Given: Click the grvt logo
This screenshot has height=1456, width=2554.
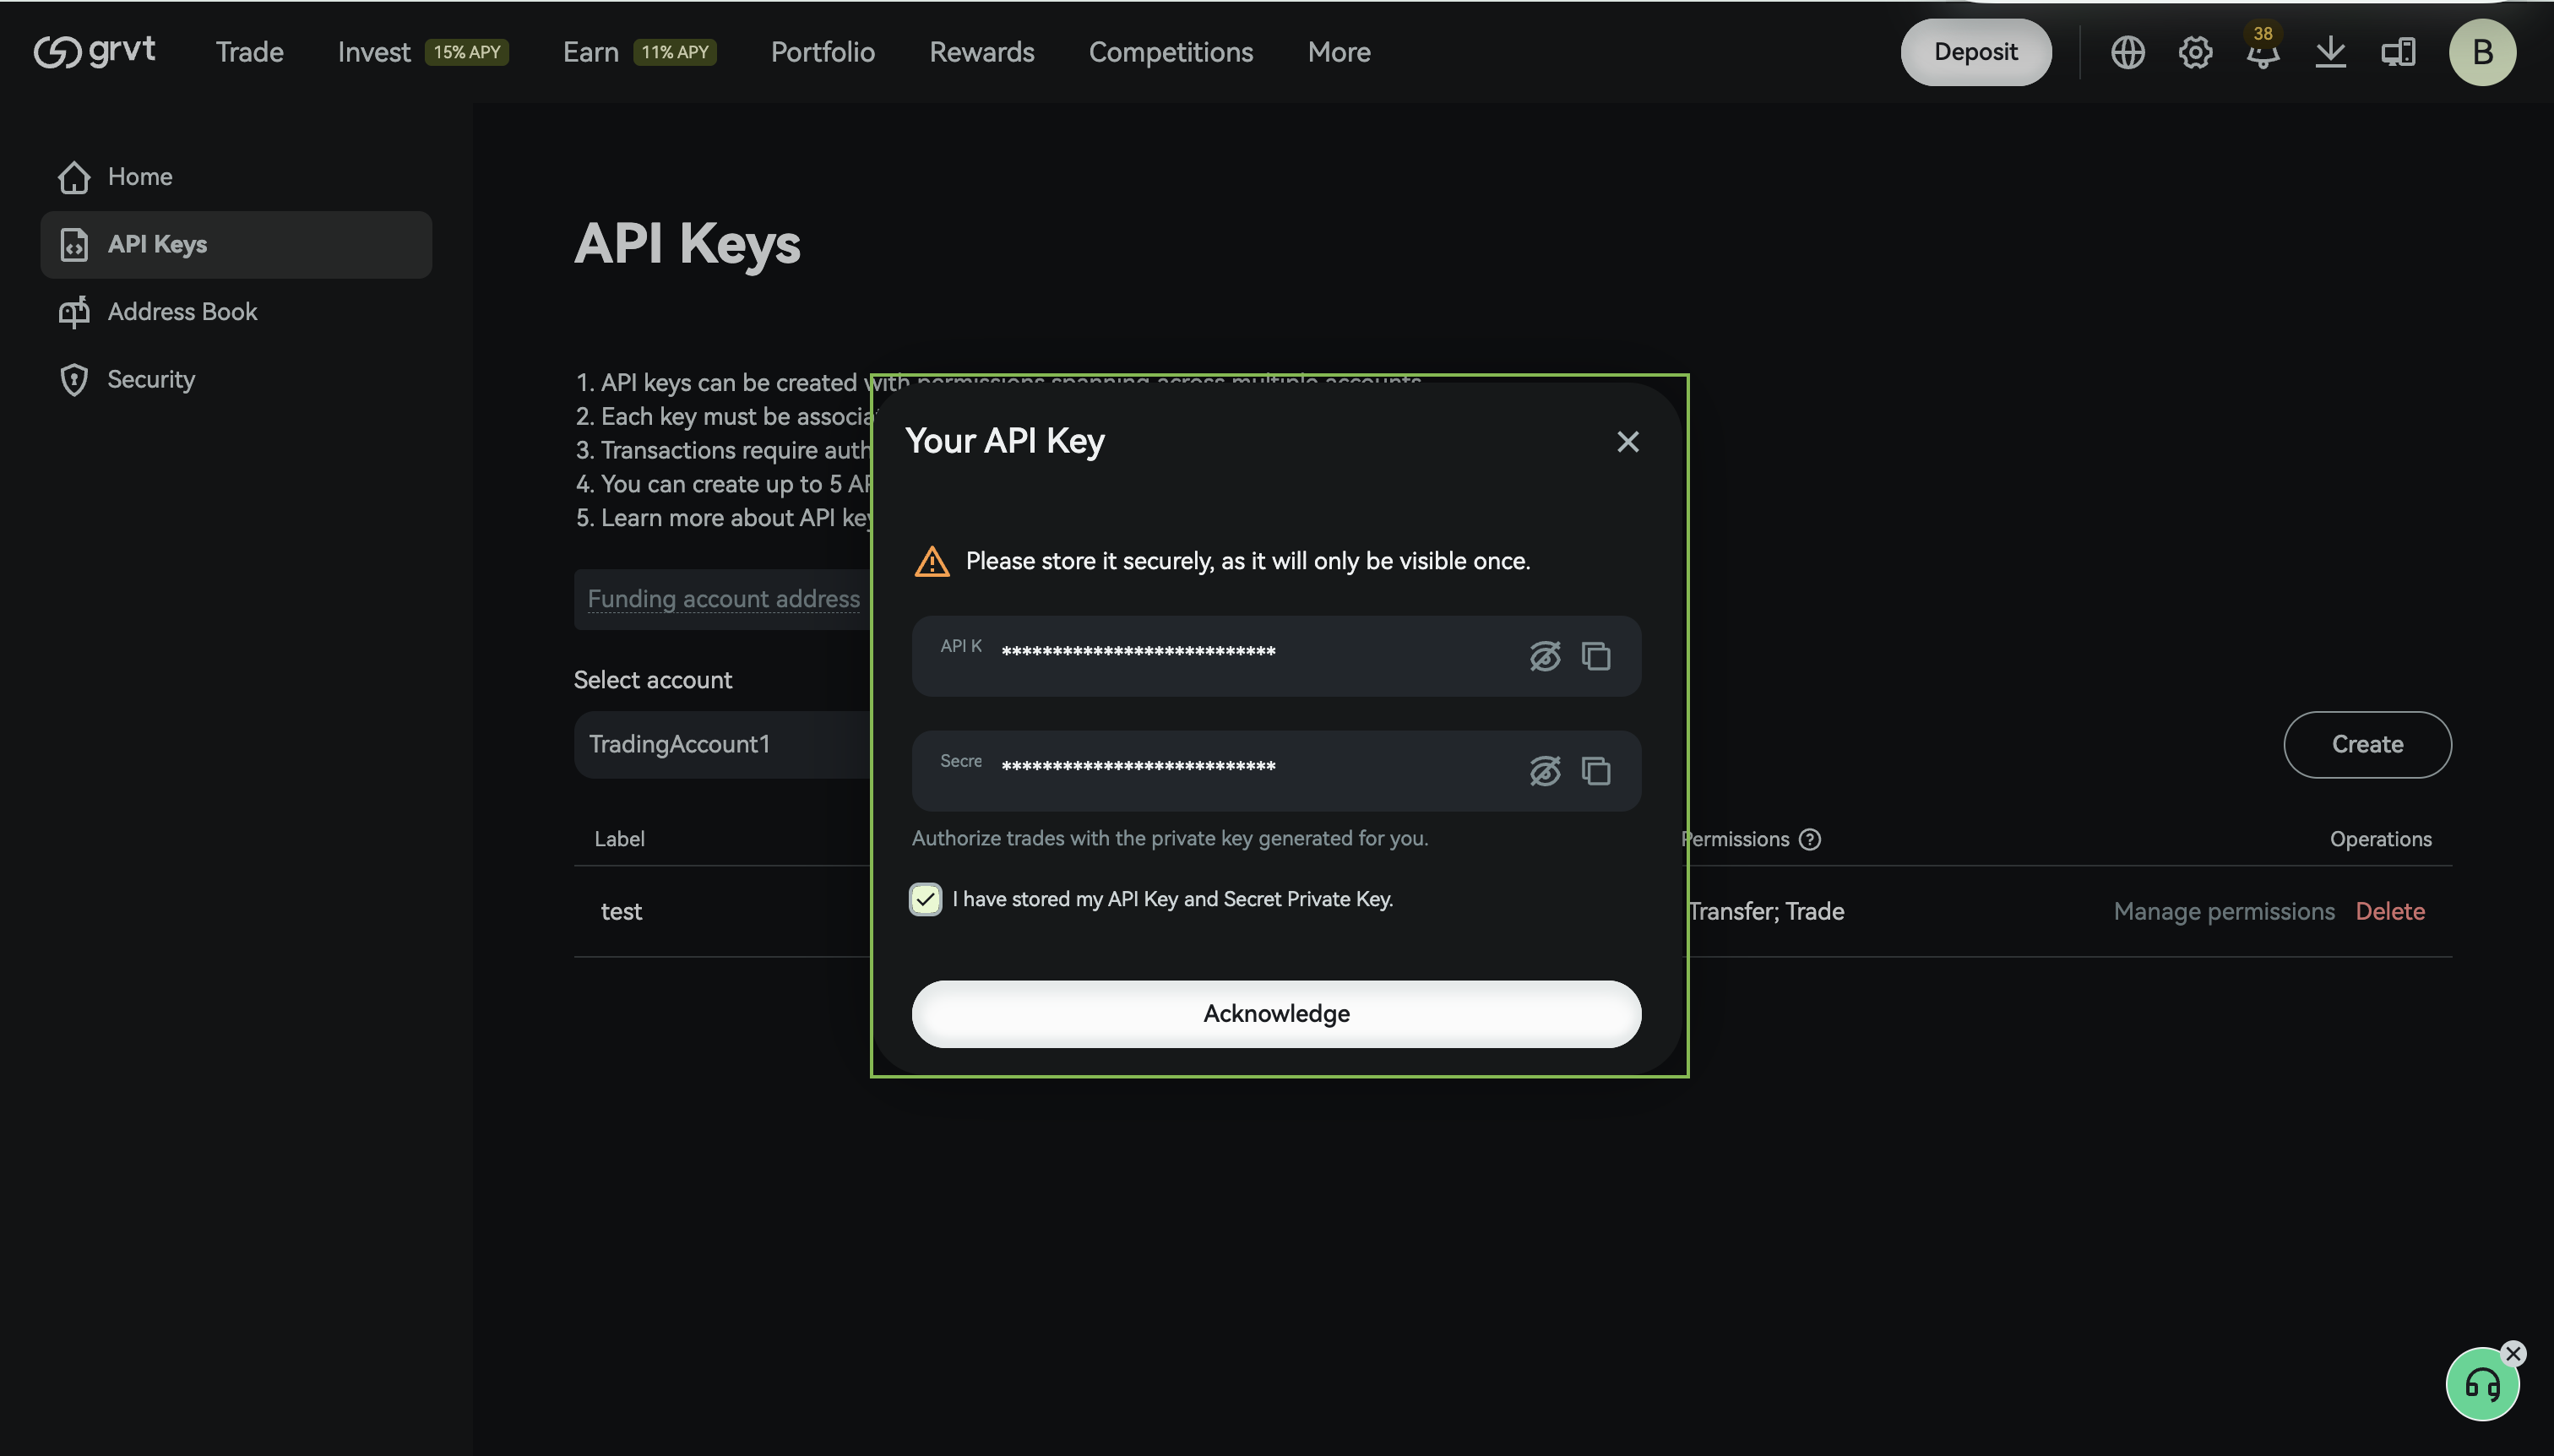Looking at the screenshot, I should [95, 51].
